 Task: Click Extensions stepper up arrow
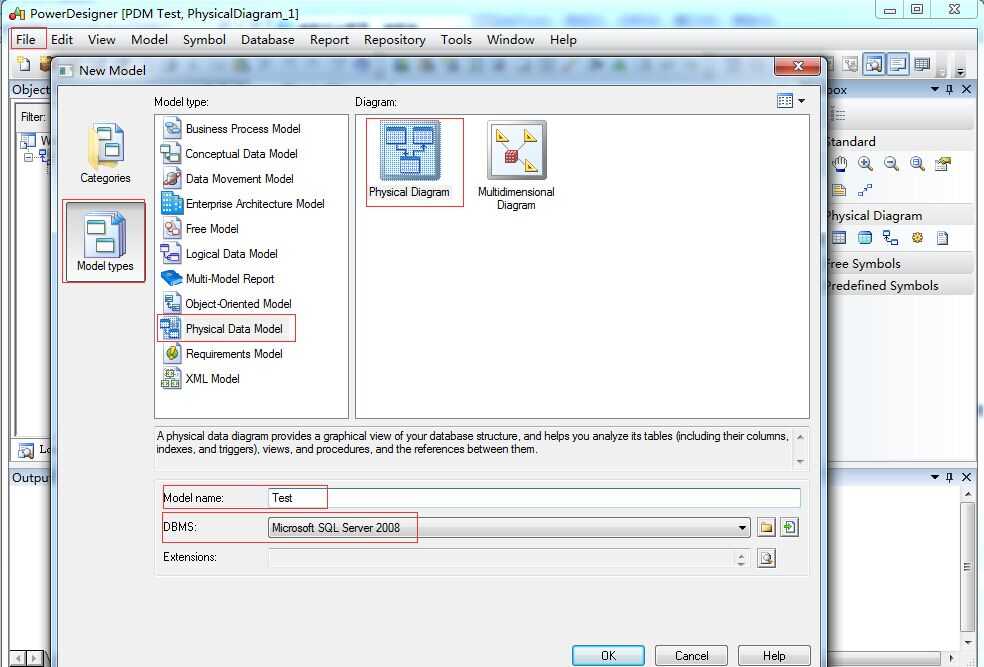(x=741, y=555)
